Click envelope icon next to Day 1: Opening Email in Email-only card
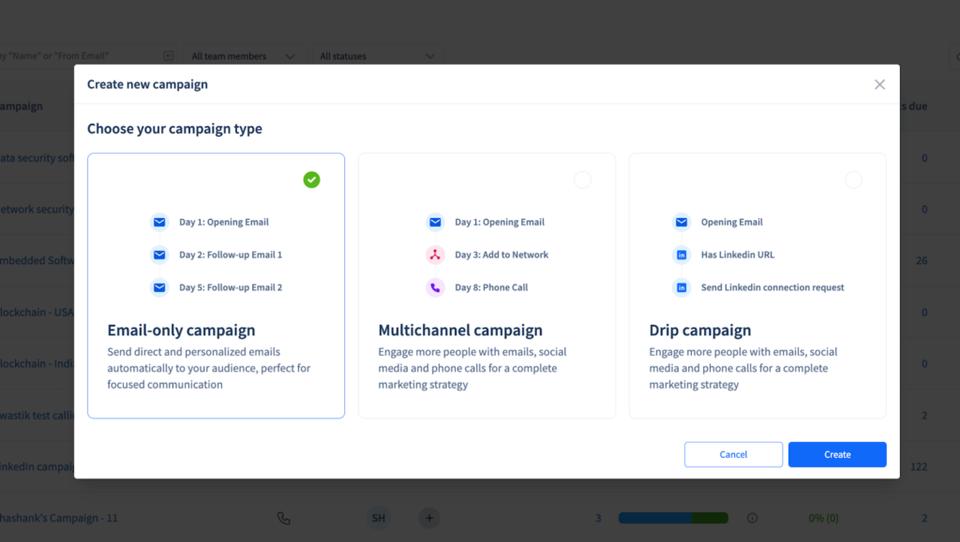The height and width of the screenshot is (542, 960). coord(159,222)
